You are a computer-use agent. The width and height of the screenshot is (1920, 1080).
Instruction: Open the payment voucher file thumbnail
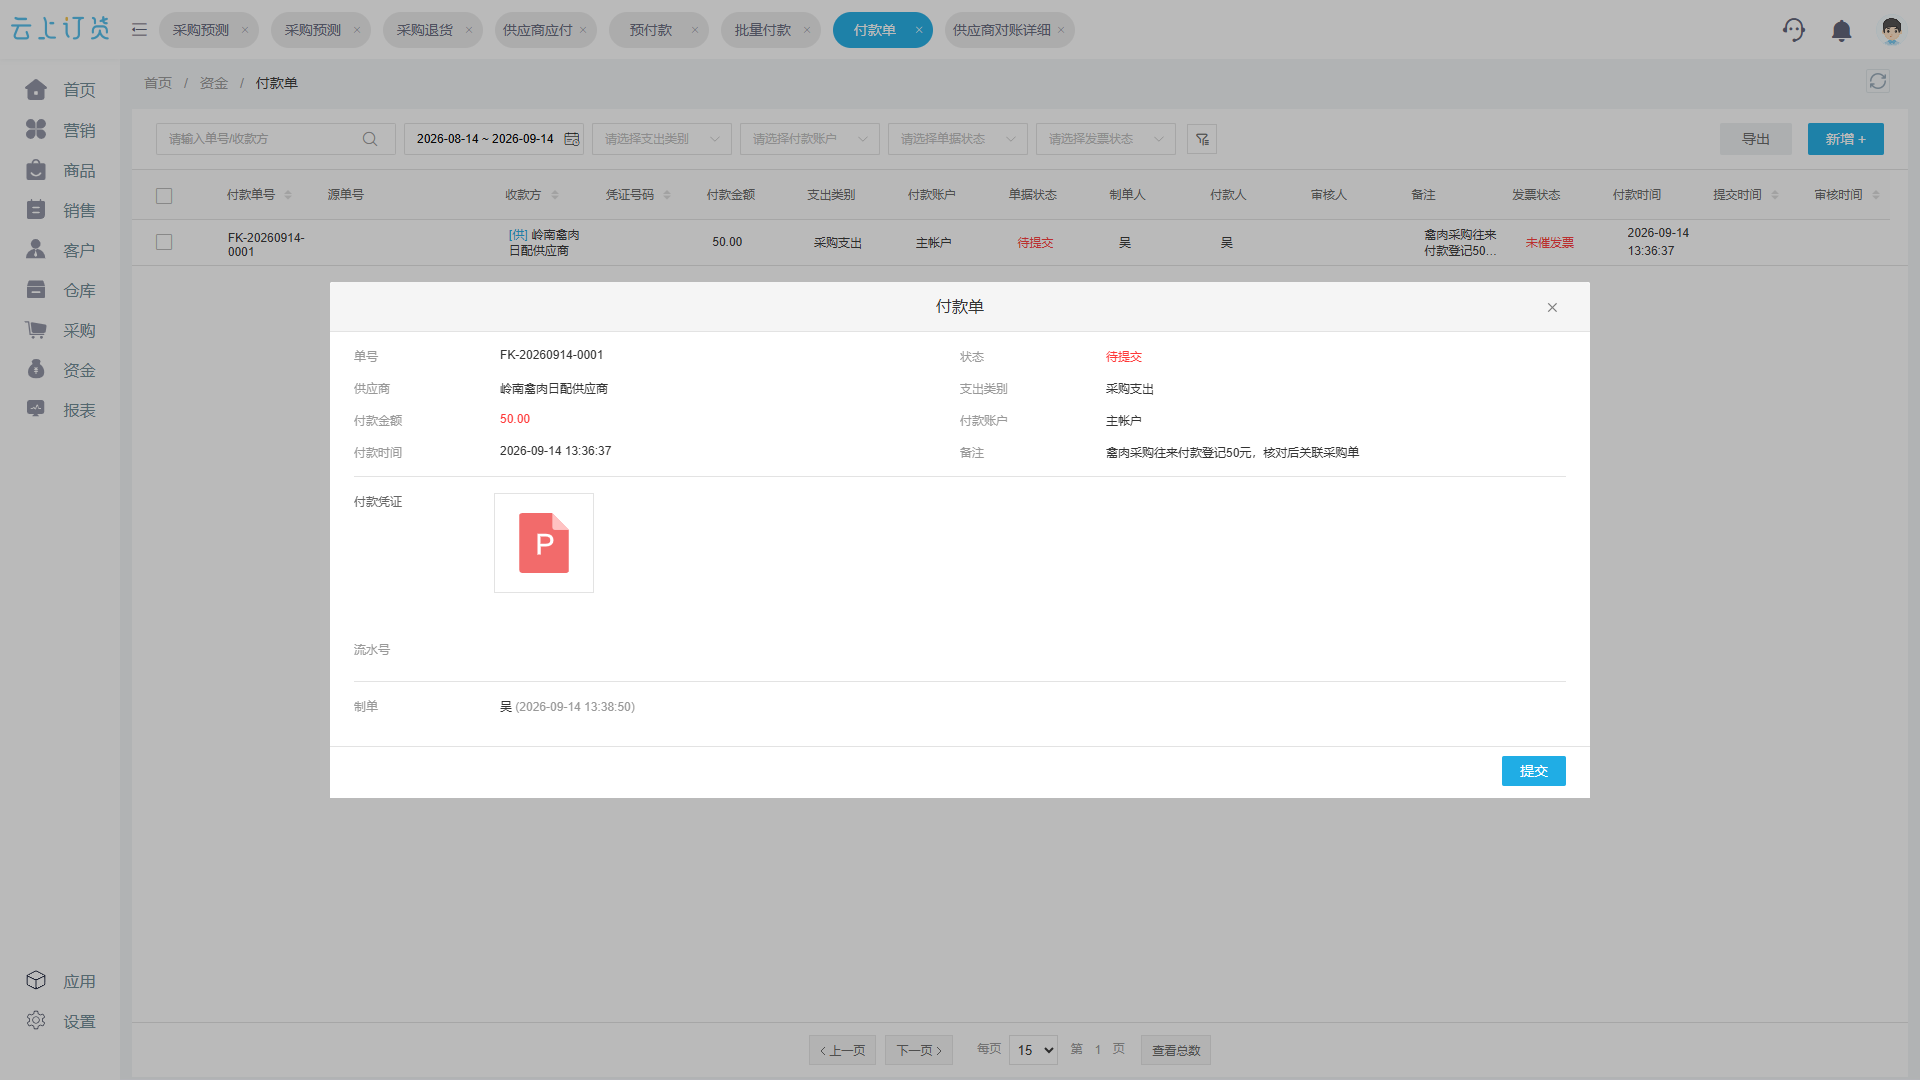pyautogui.click(x=544, y=543)
